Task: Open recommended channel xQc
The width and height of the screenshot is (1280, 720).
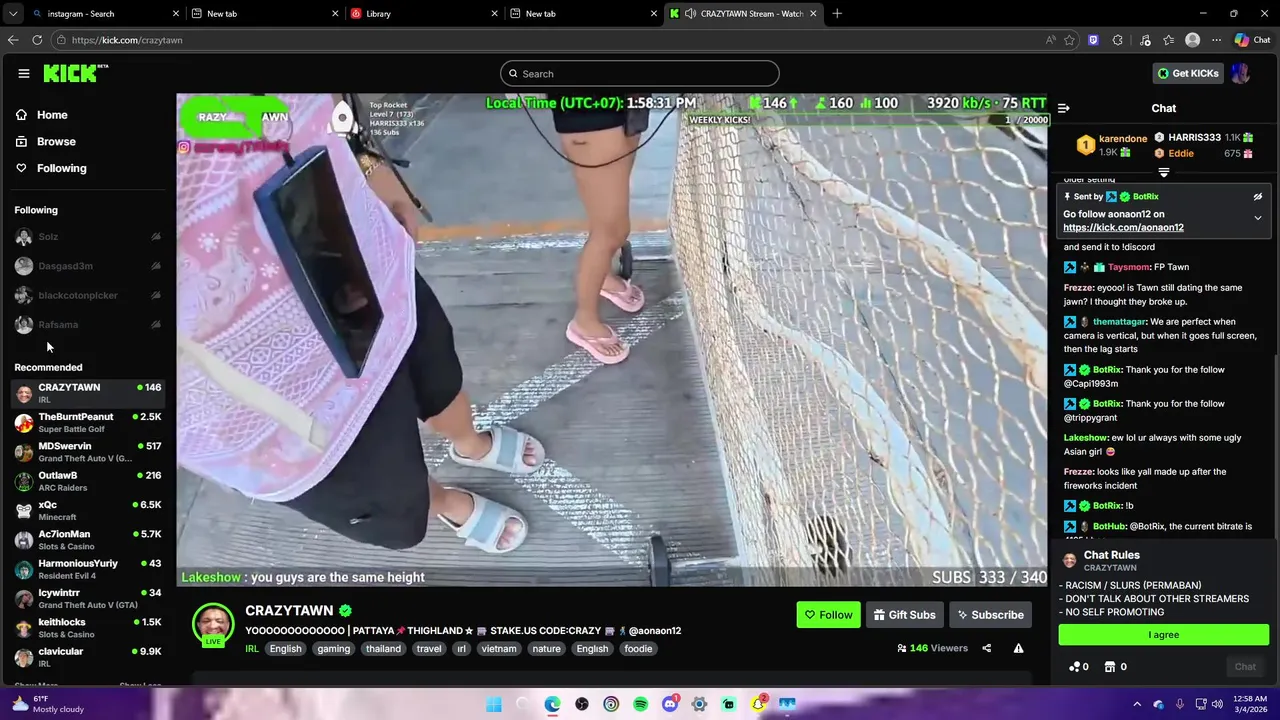Action: click(88, 511)
